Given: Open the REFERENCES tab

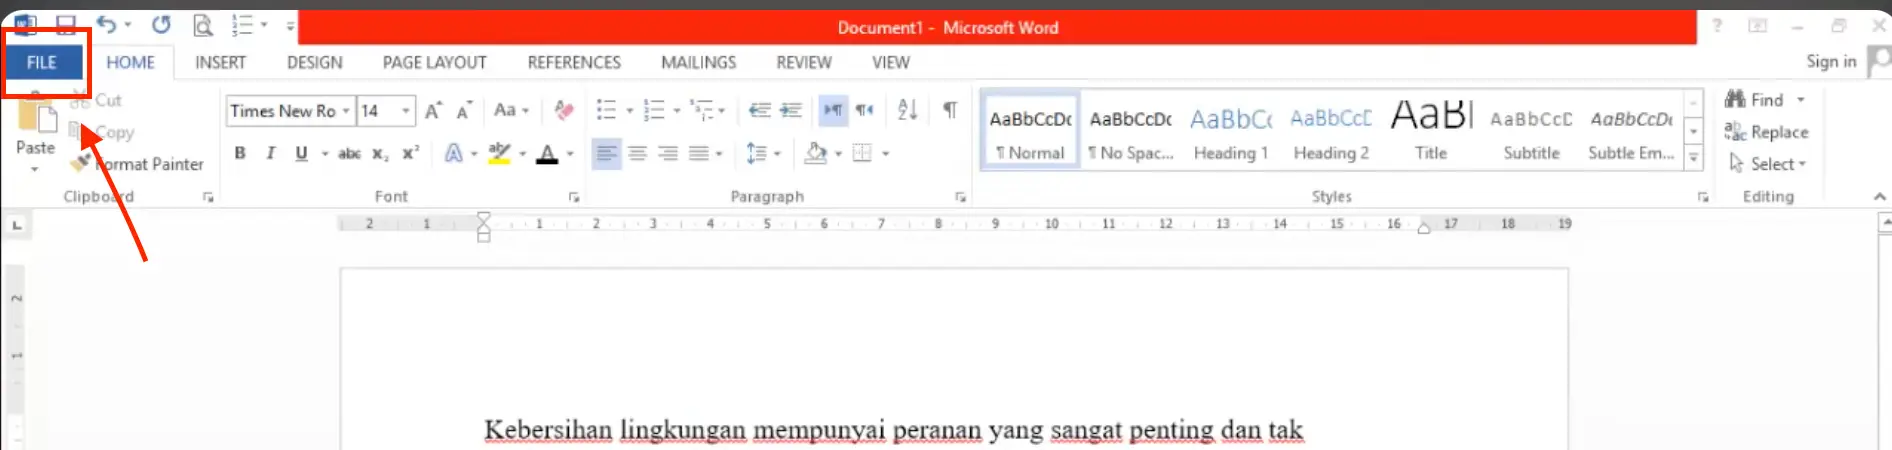Looking at the screenshot, I should coord(574,62).
